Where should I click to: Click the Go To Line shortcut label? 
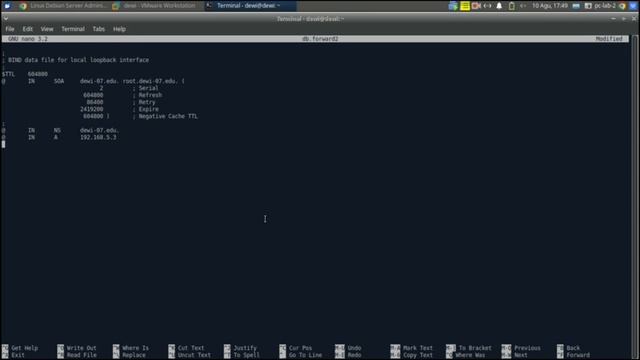point(305,355)
